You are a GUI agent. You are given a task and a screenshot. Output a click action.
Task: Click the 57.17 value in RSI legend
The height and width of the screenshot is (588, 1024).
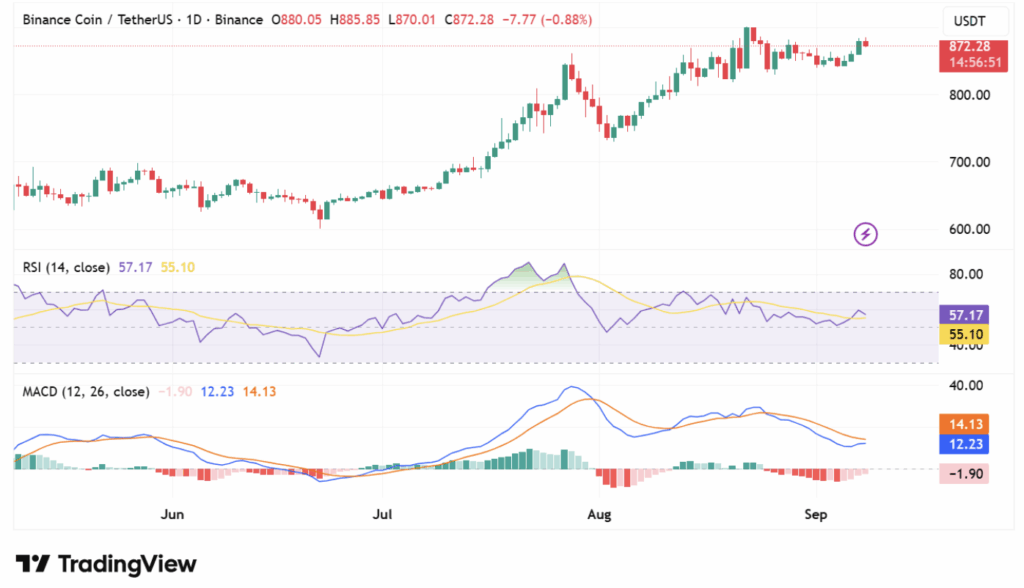pos(135,267)
